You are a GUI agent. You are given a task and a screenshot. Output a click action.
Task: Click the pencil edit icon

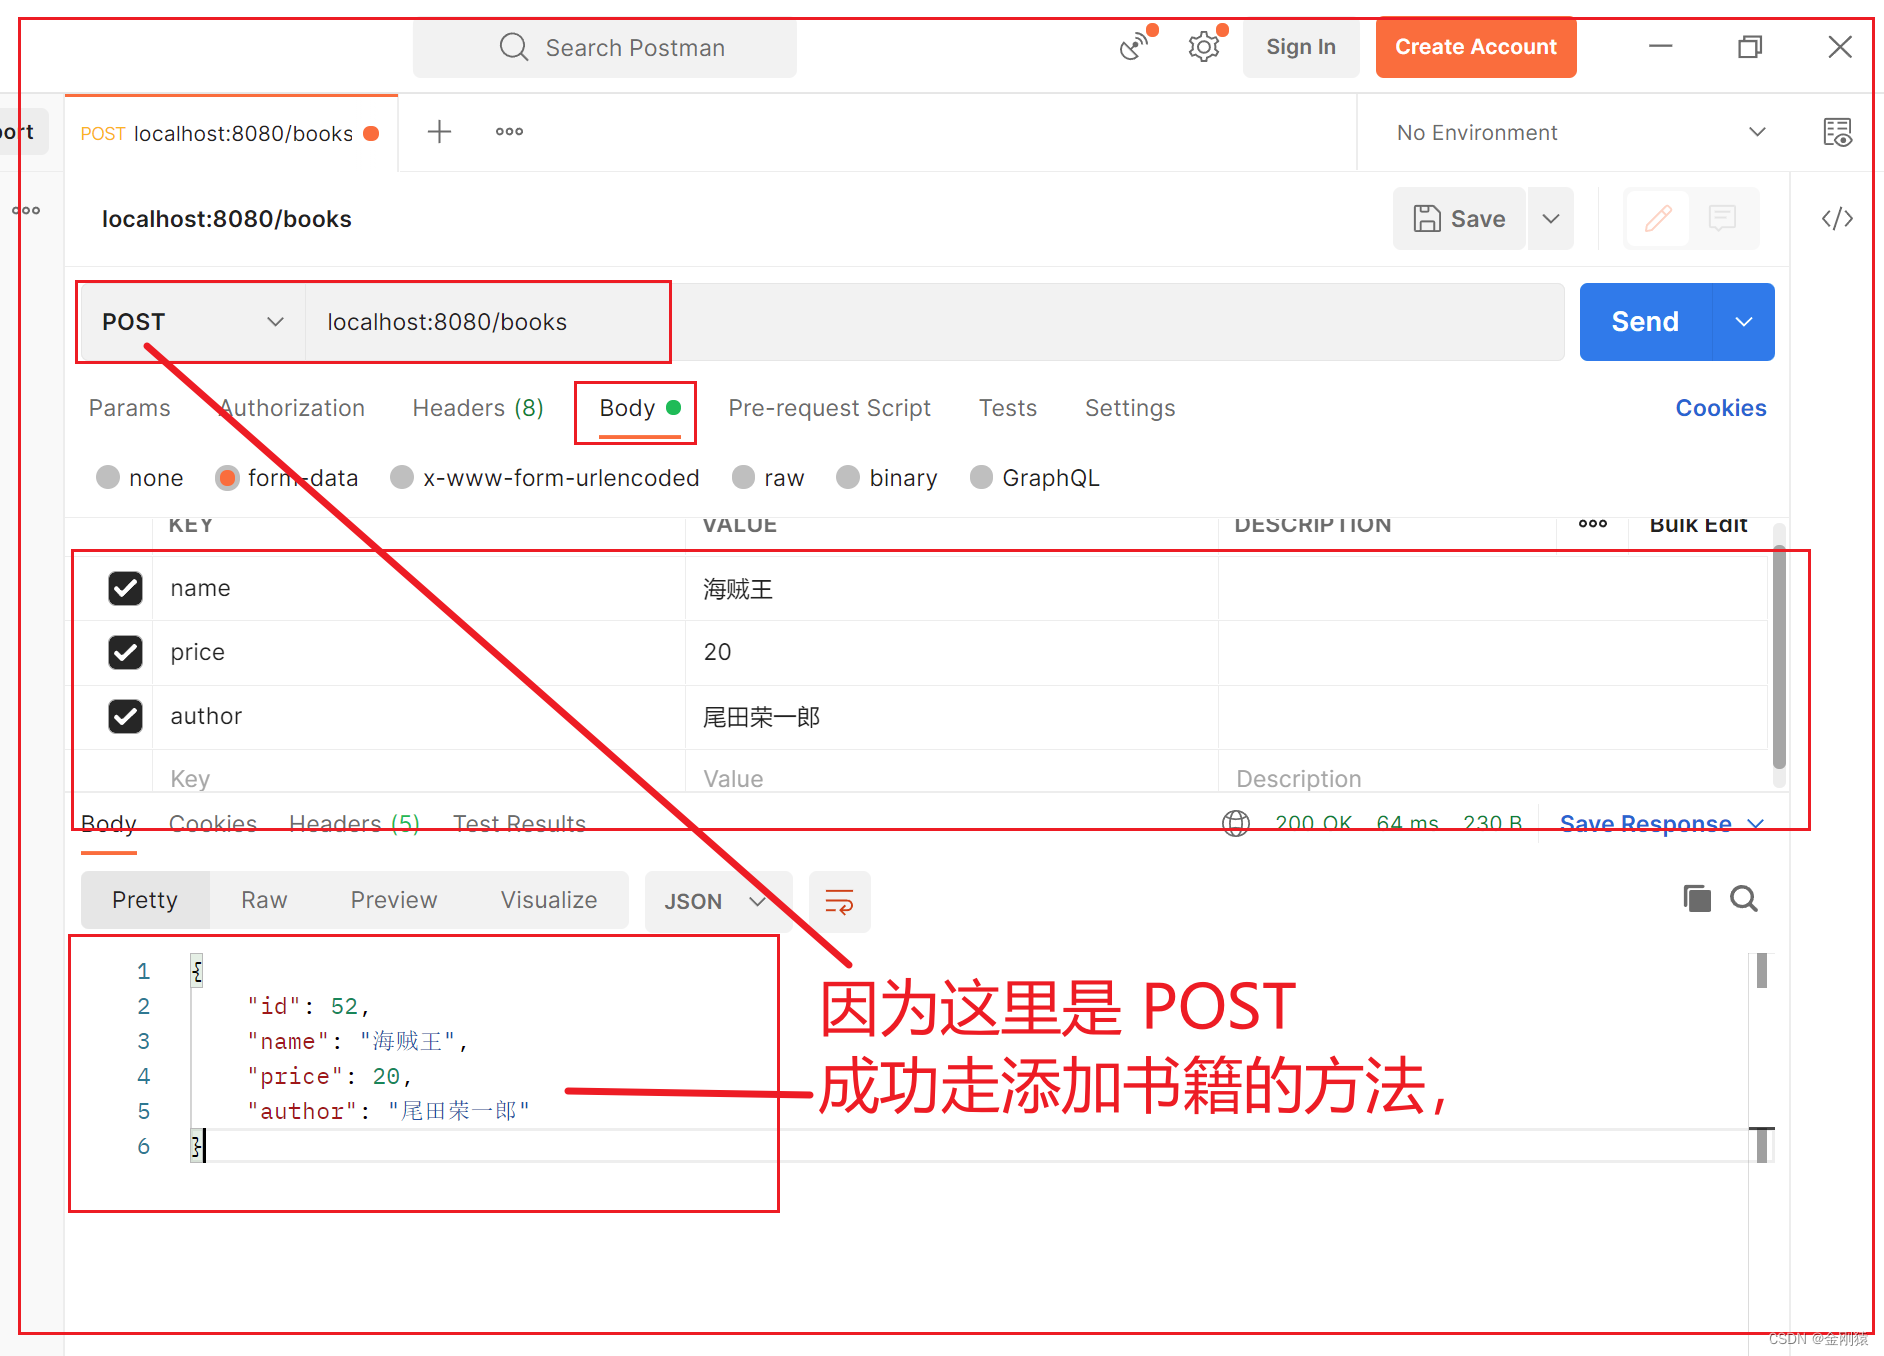click(x=1658, y=218)
